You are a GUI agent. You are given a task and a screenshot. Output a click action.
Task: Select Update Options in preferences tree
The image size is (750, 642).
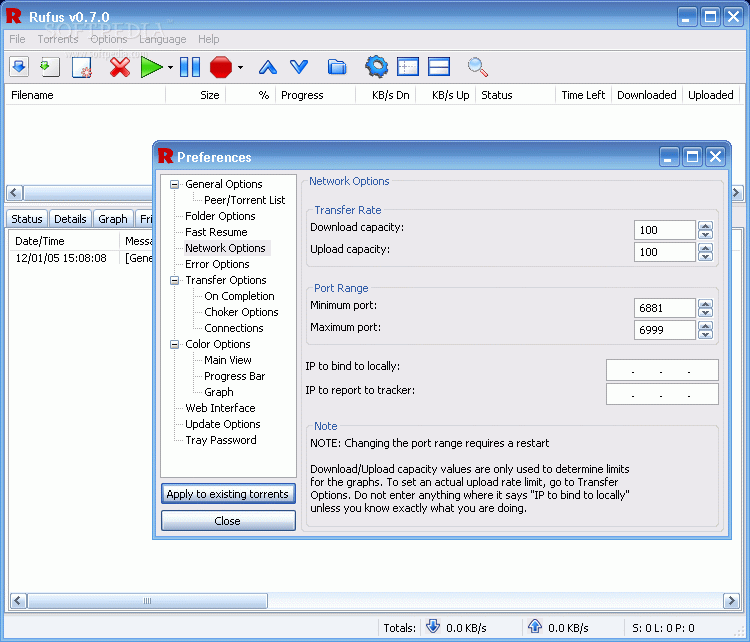(x=222, y=424)
